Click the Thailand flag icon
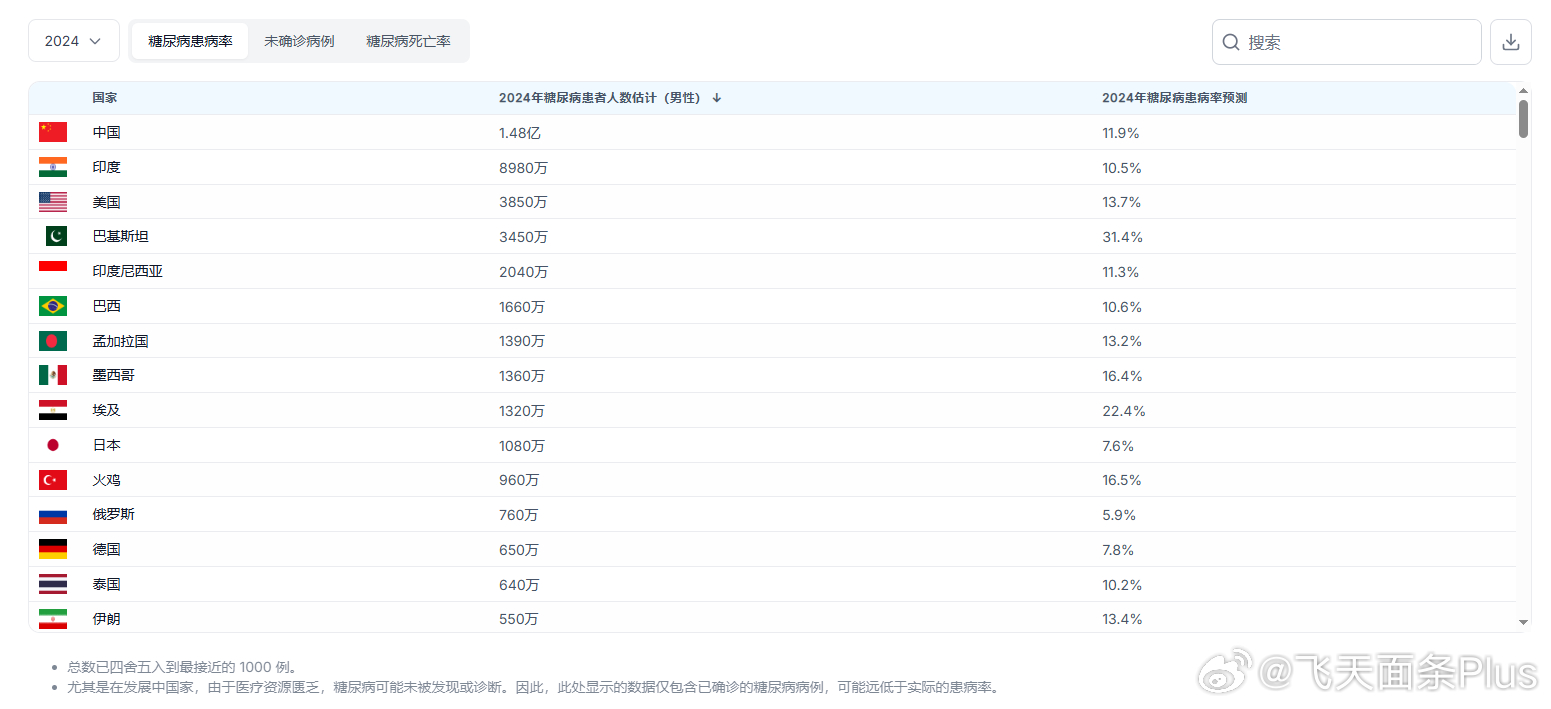 pos(53,584)
